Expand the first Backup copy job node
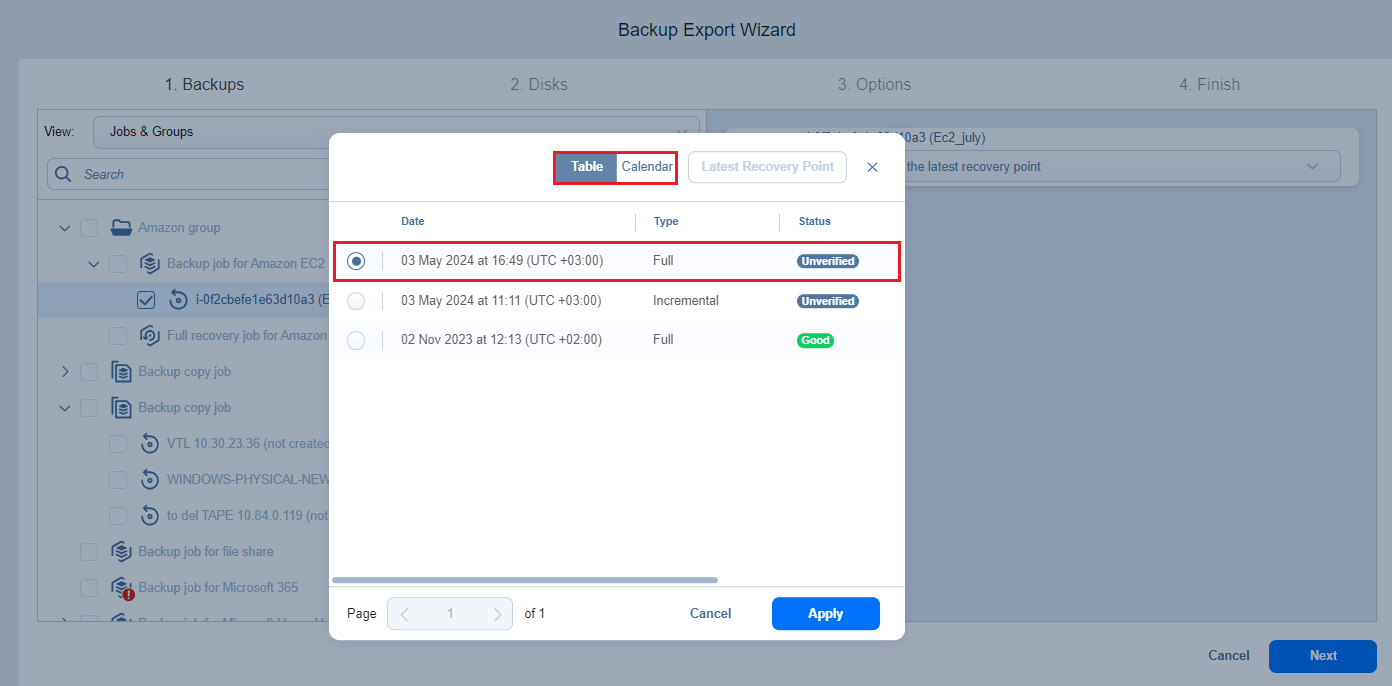Image resolution: width=1392 pixels, height=686 pixels. 65,372
